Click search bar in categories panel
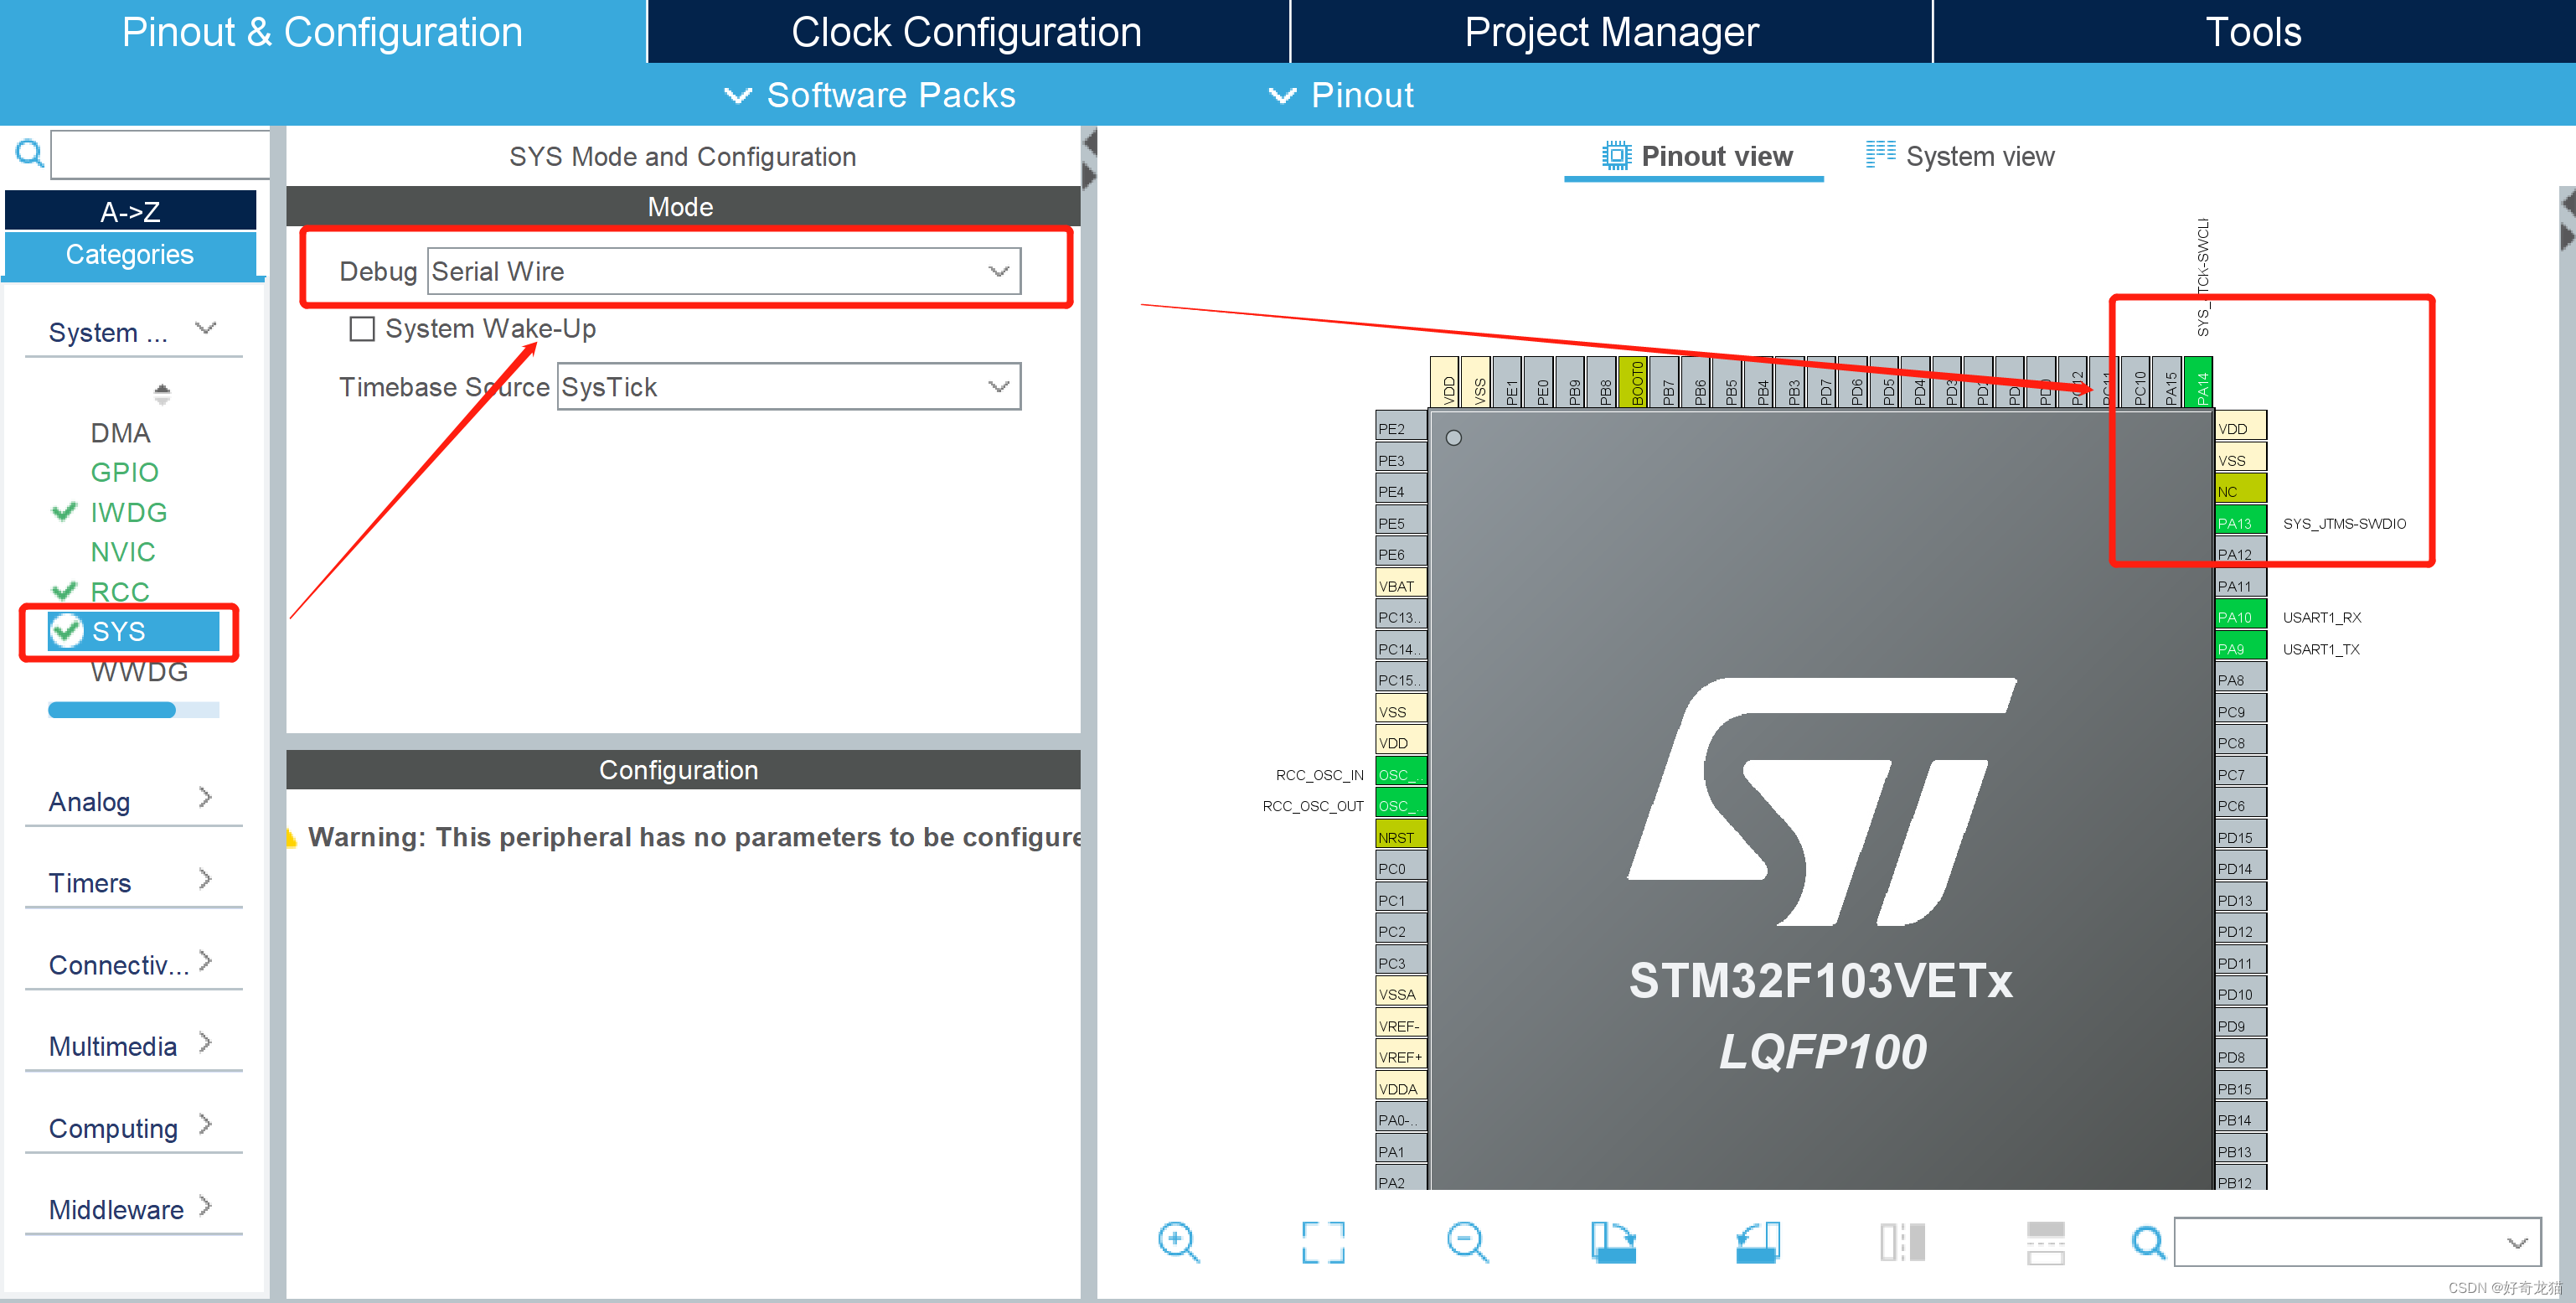2576x1303 pixels. click(149, 154)
